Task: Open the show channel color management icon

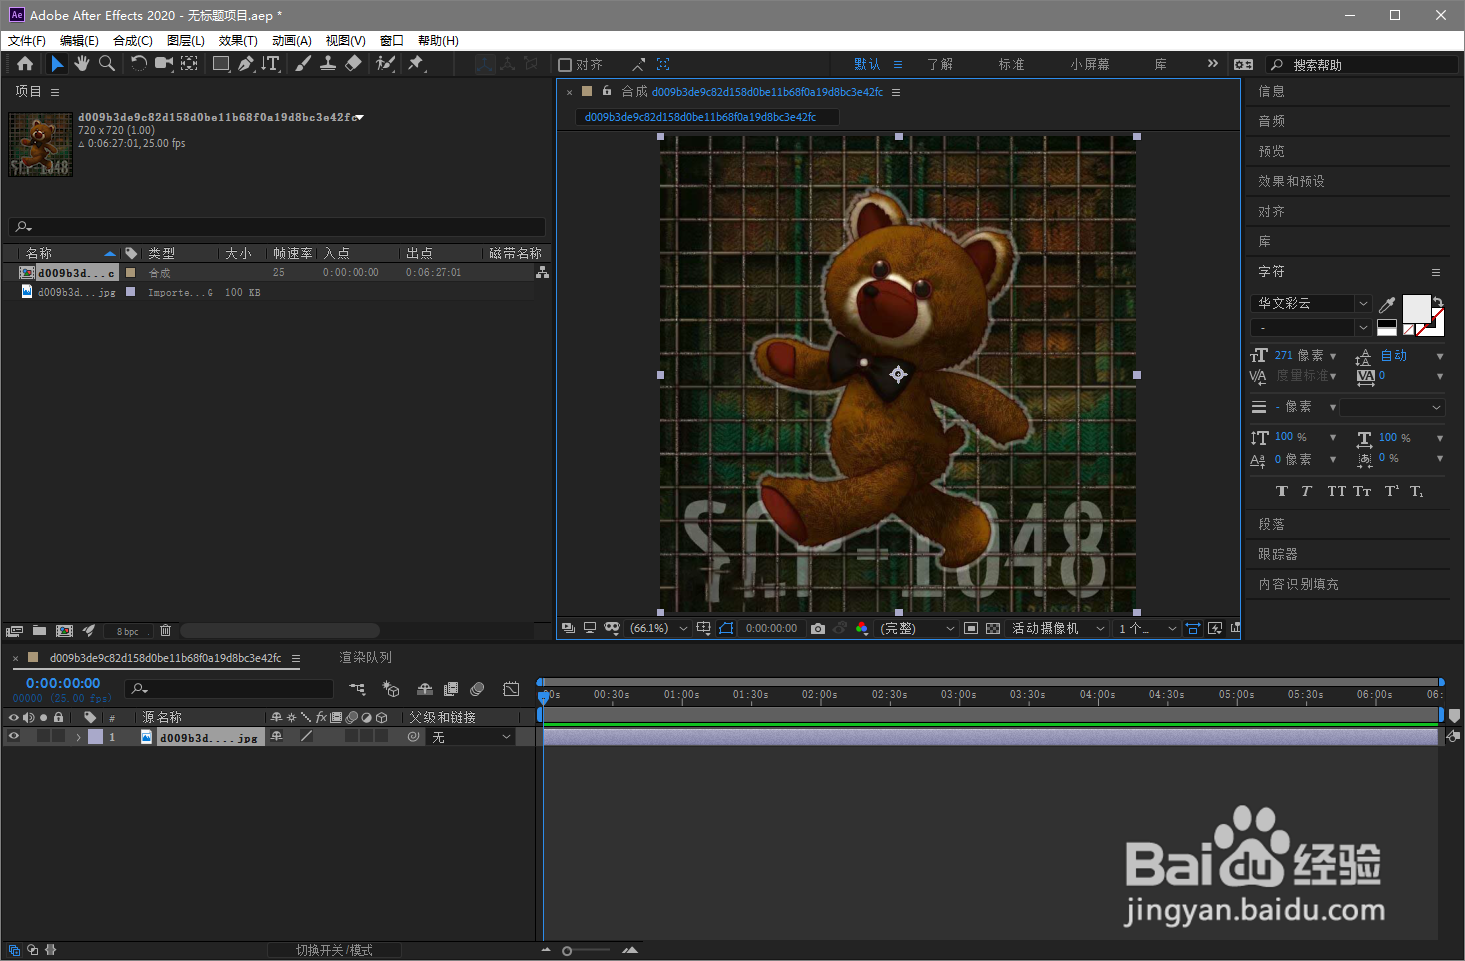Action: 862,628
